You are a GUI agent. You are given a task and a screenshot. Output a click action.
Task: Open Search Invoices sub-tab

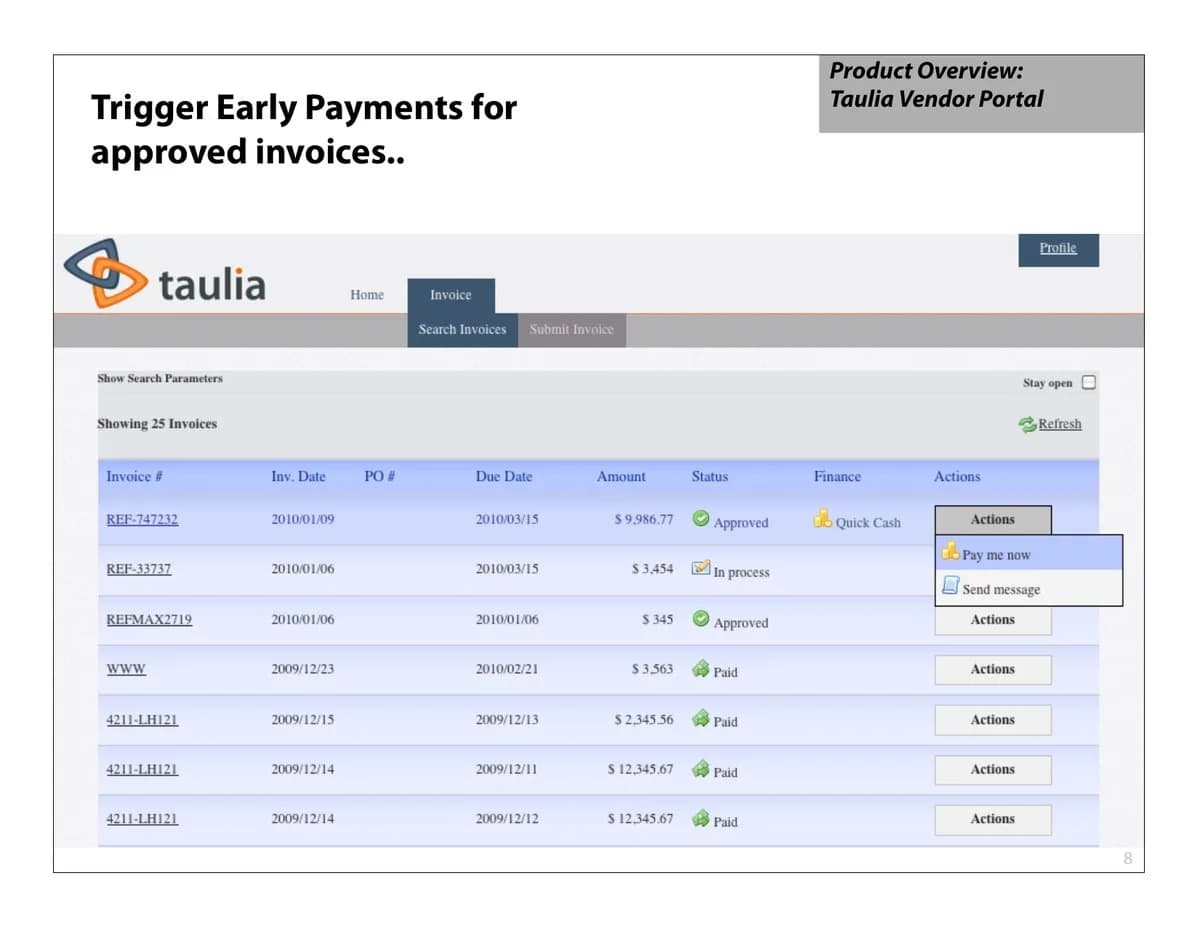[x=462, y=329]
